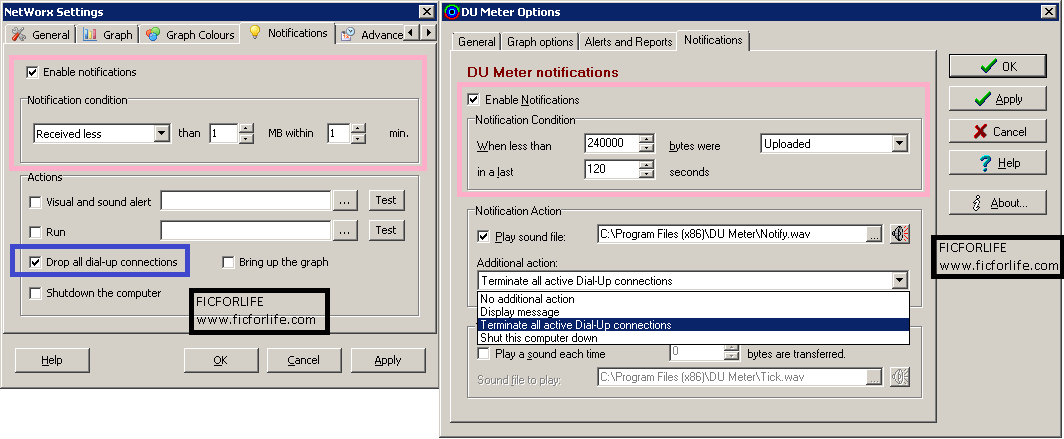Toggle Enable Notifications in DU Meter
Screen dimensions: 1064x439
pyautogui.click(x=474, y=100)
